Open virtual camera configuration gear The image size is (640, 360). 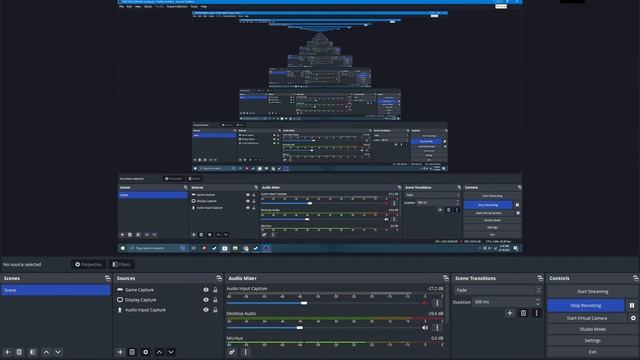click(633, 318)
